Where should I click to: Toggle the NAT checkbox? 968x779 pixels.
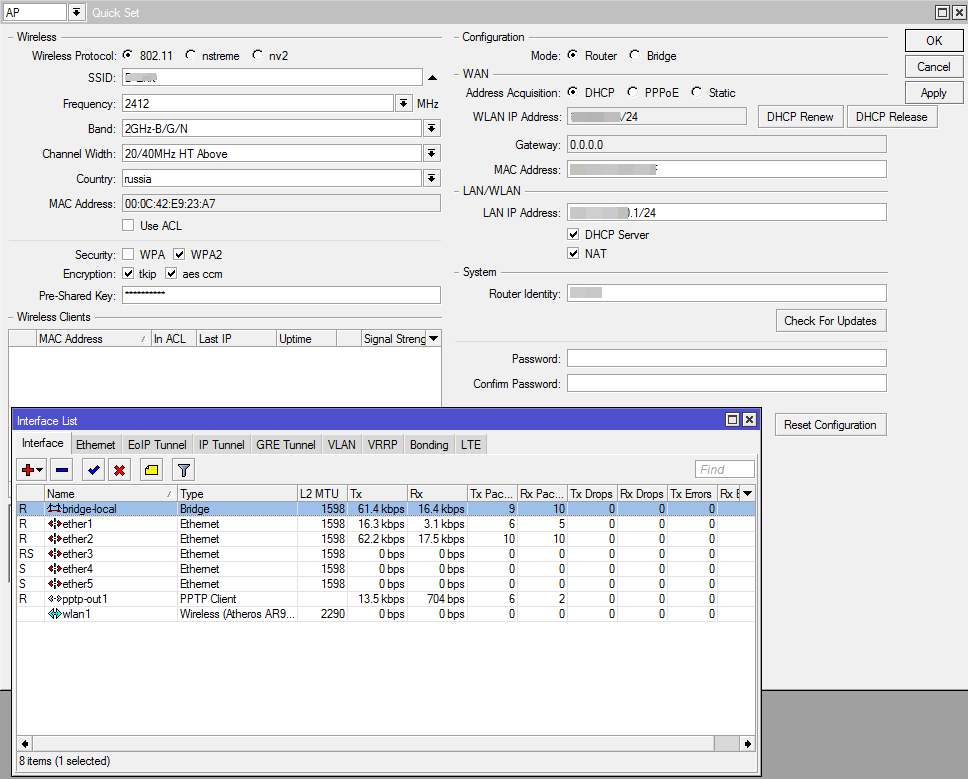pyautogui.click(x=573, y=254)
